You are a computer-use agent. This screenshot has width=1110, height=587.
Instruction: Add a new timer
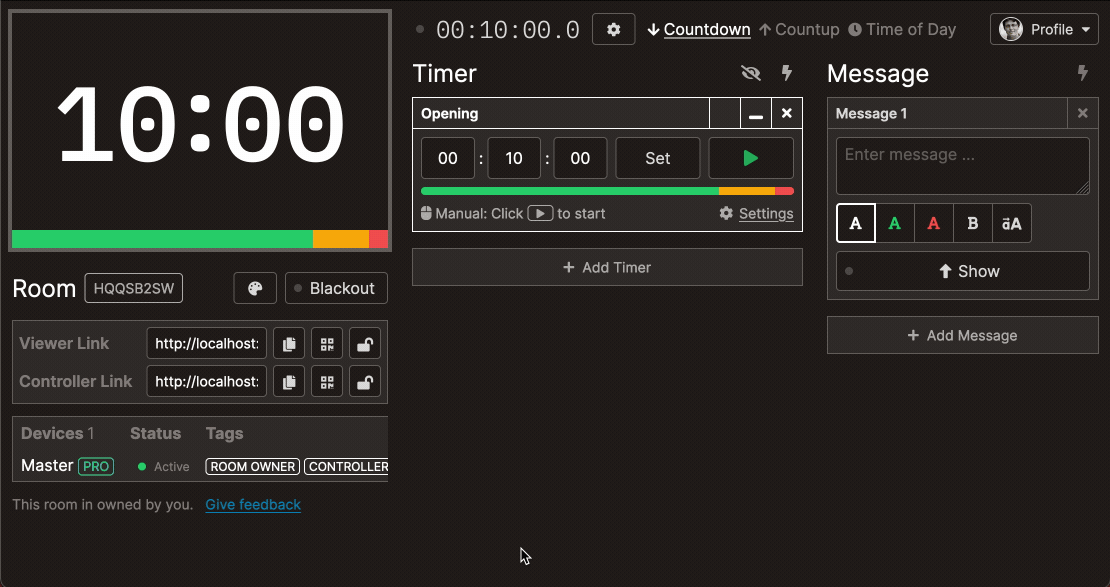coord(607,267)
